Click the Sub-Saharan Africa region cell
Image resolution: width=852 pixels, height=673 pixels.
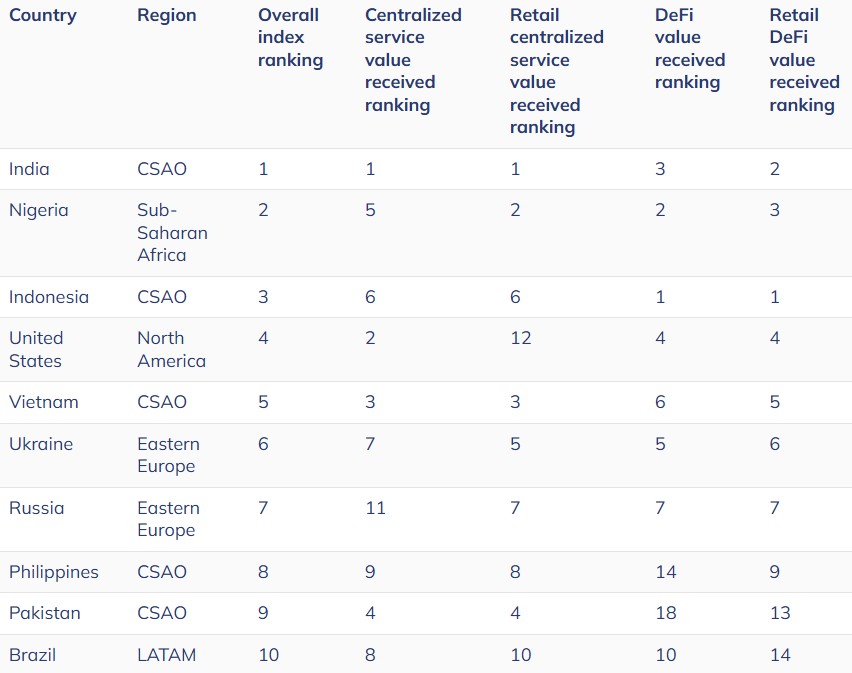(x=172, y=232)
